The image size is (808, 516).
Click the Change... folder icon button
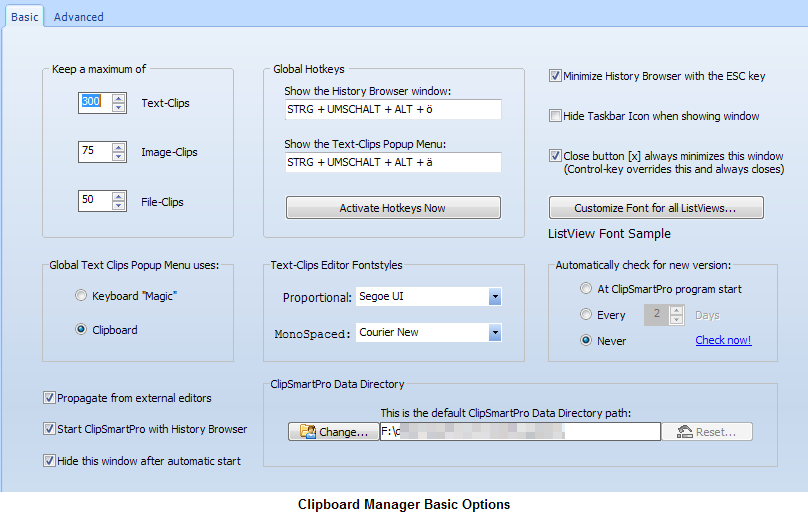[333, 432]
